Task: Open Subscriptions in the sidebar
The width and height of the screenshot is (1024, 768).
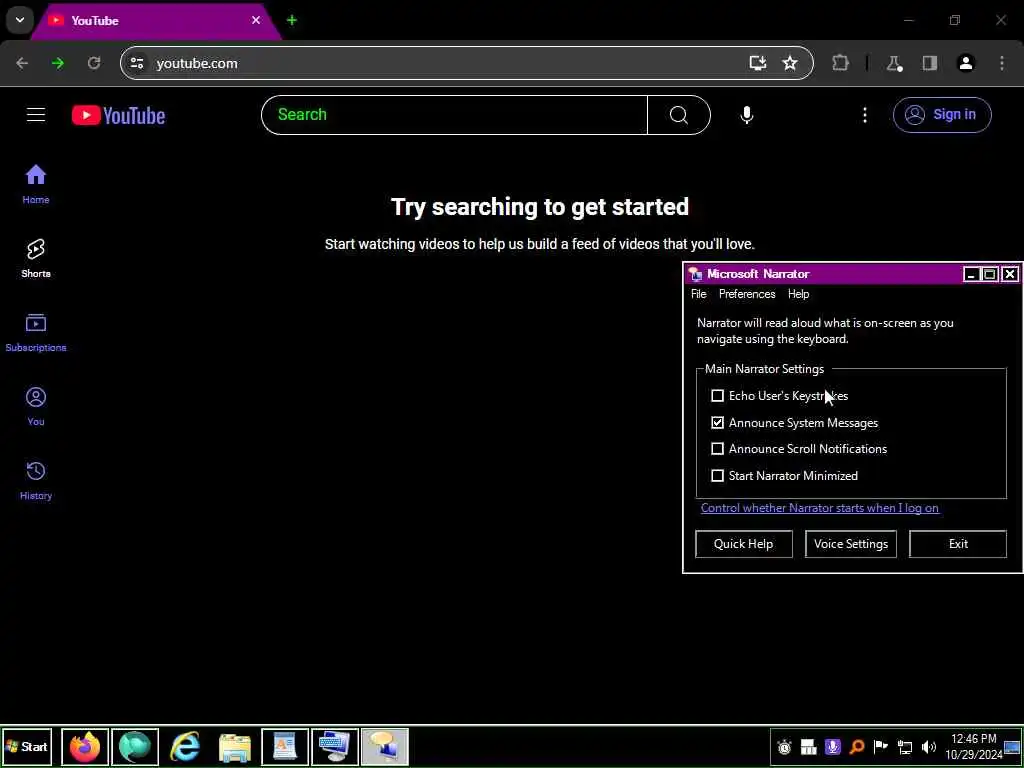Action: point(36,333)
